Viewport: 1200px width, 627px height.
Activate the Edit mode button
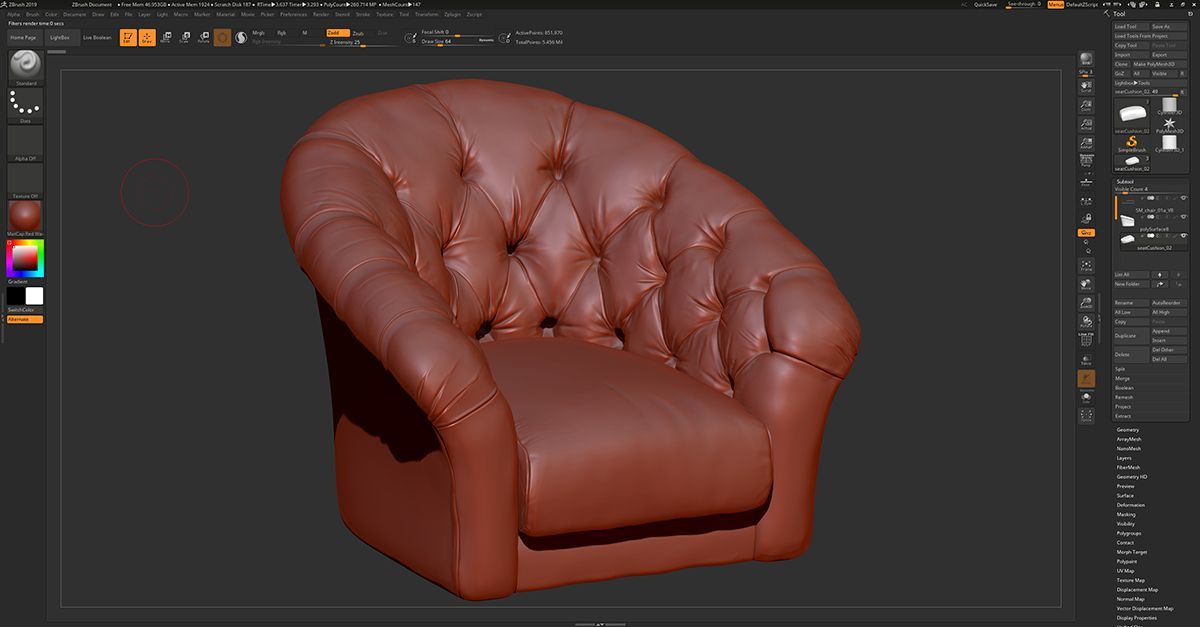click(128, 37)
